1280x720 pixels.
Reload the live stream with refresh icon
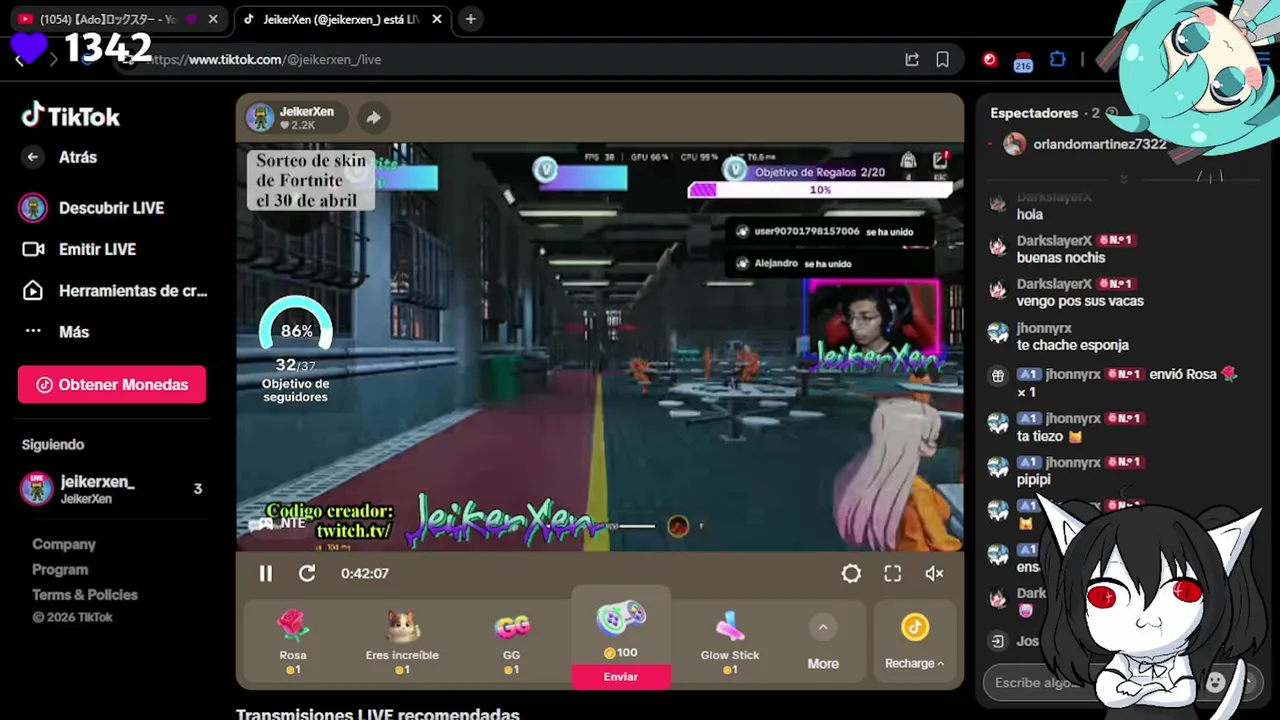coord(307,573)
